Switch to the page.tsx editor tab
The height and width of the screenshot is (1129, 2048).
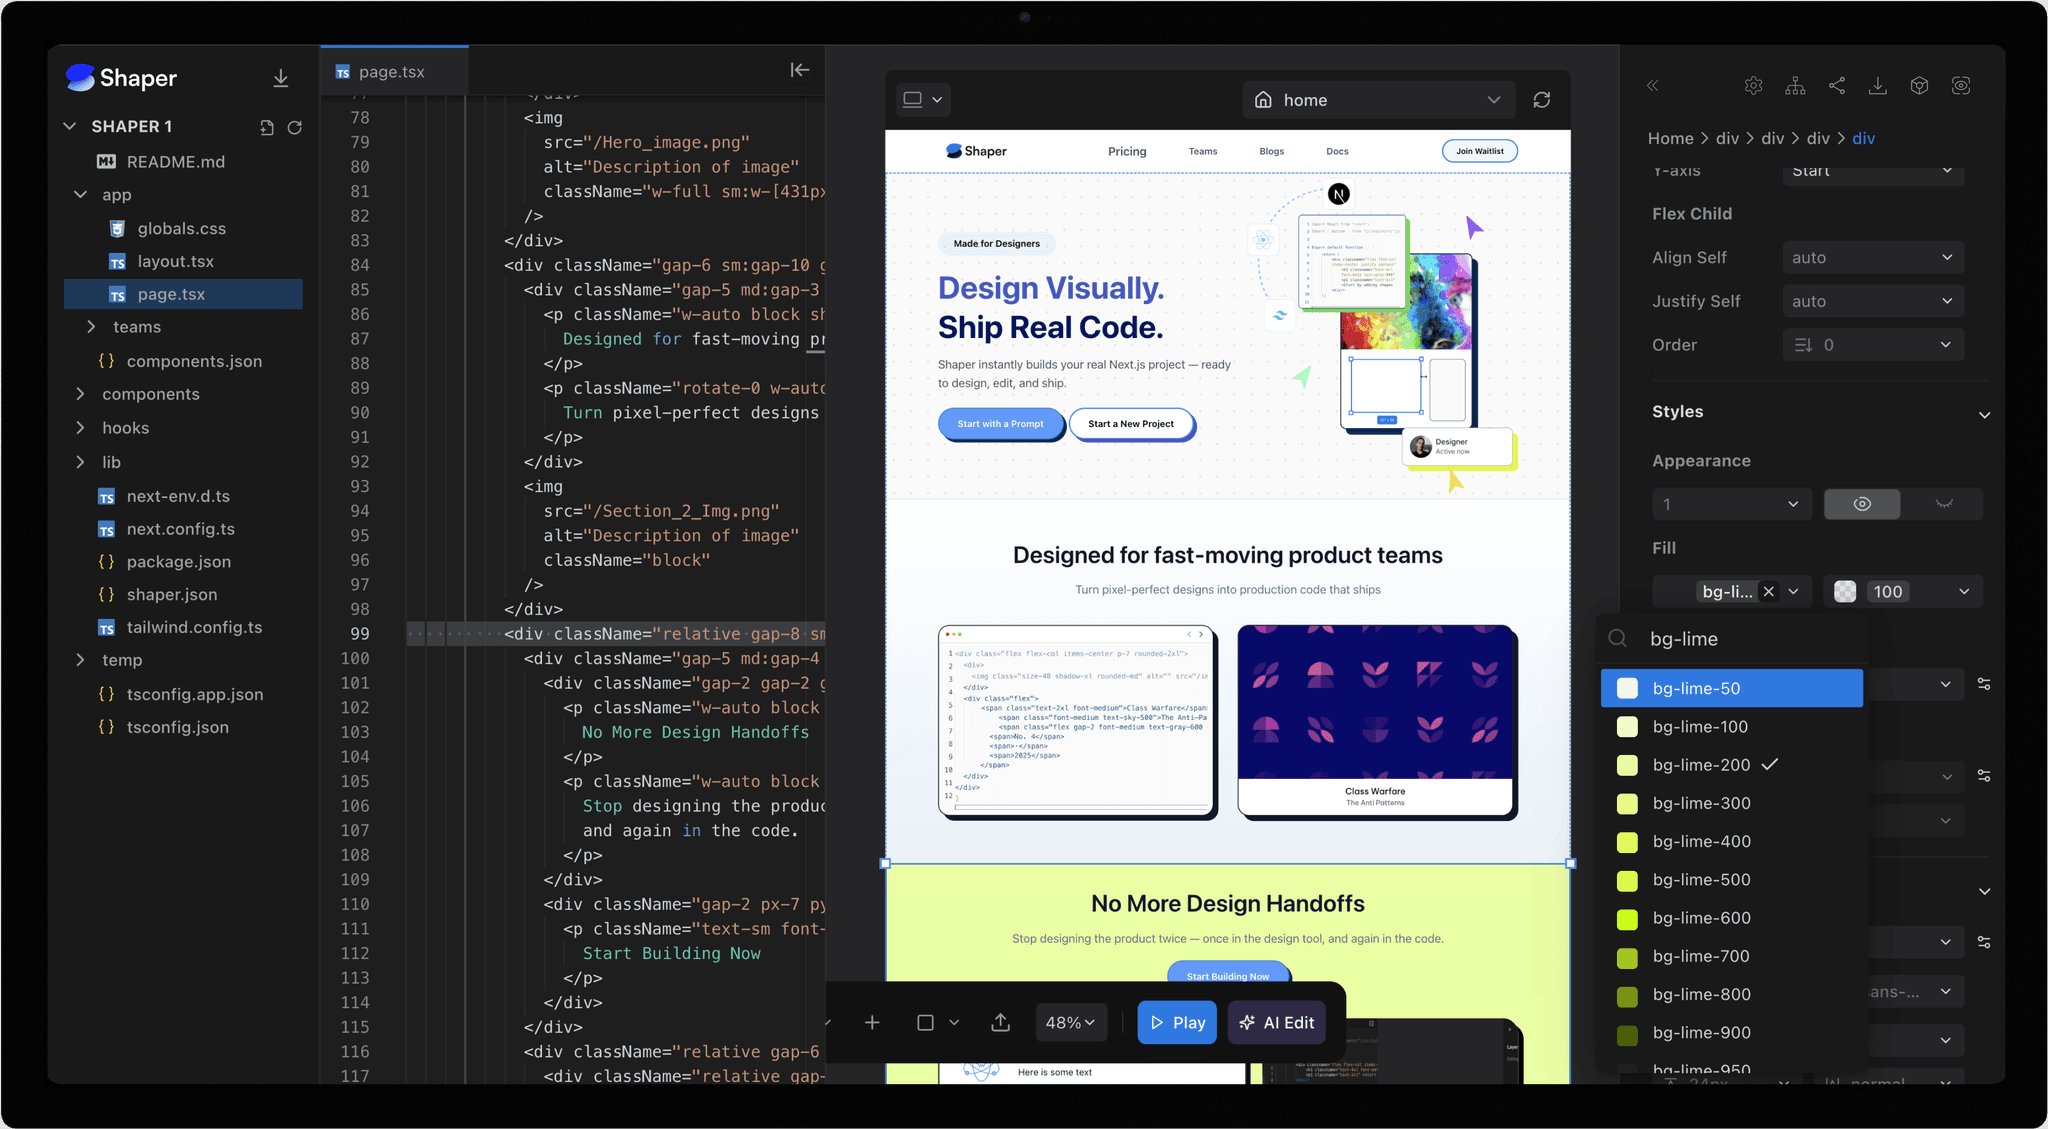(392, 72)
